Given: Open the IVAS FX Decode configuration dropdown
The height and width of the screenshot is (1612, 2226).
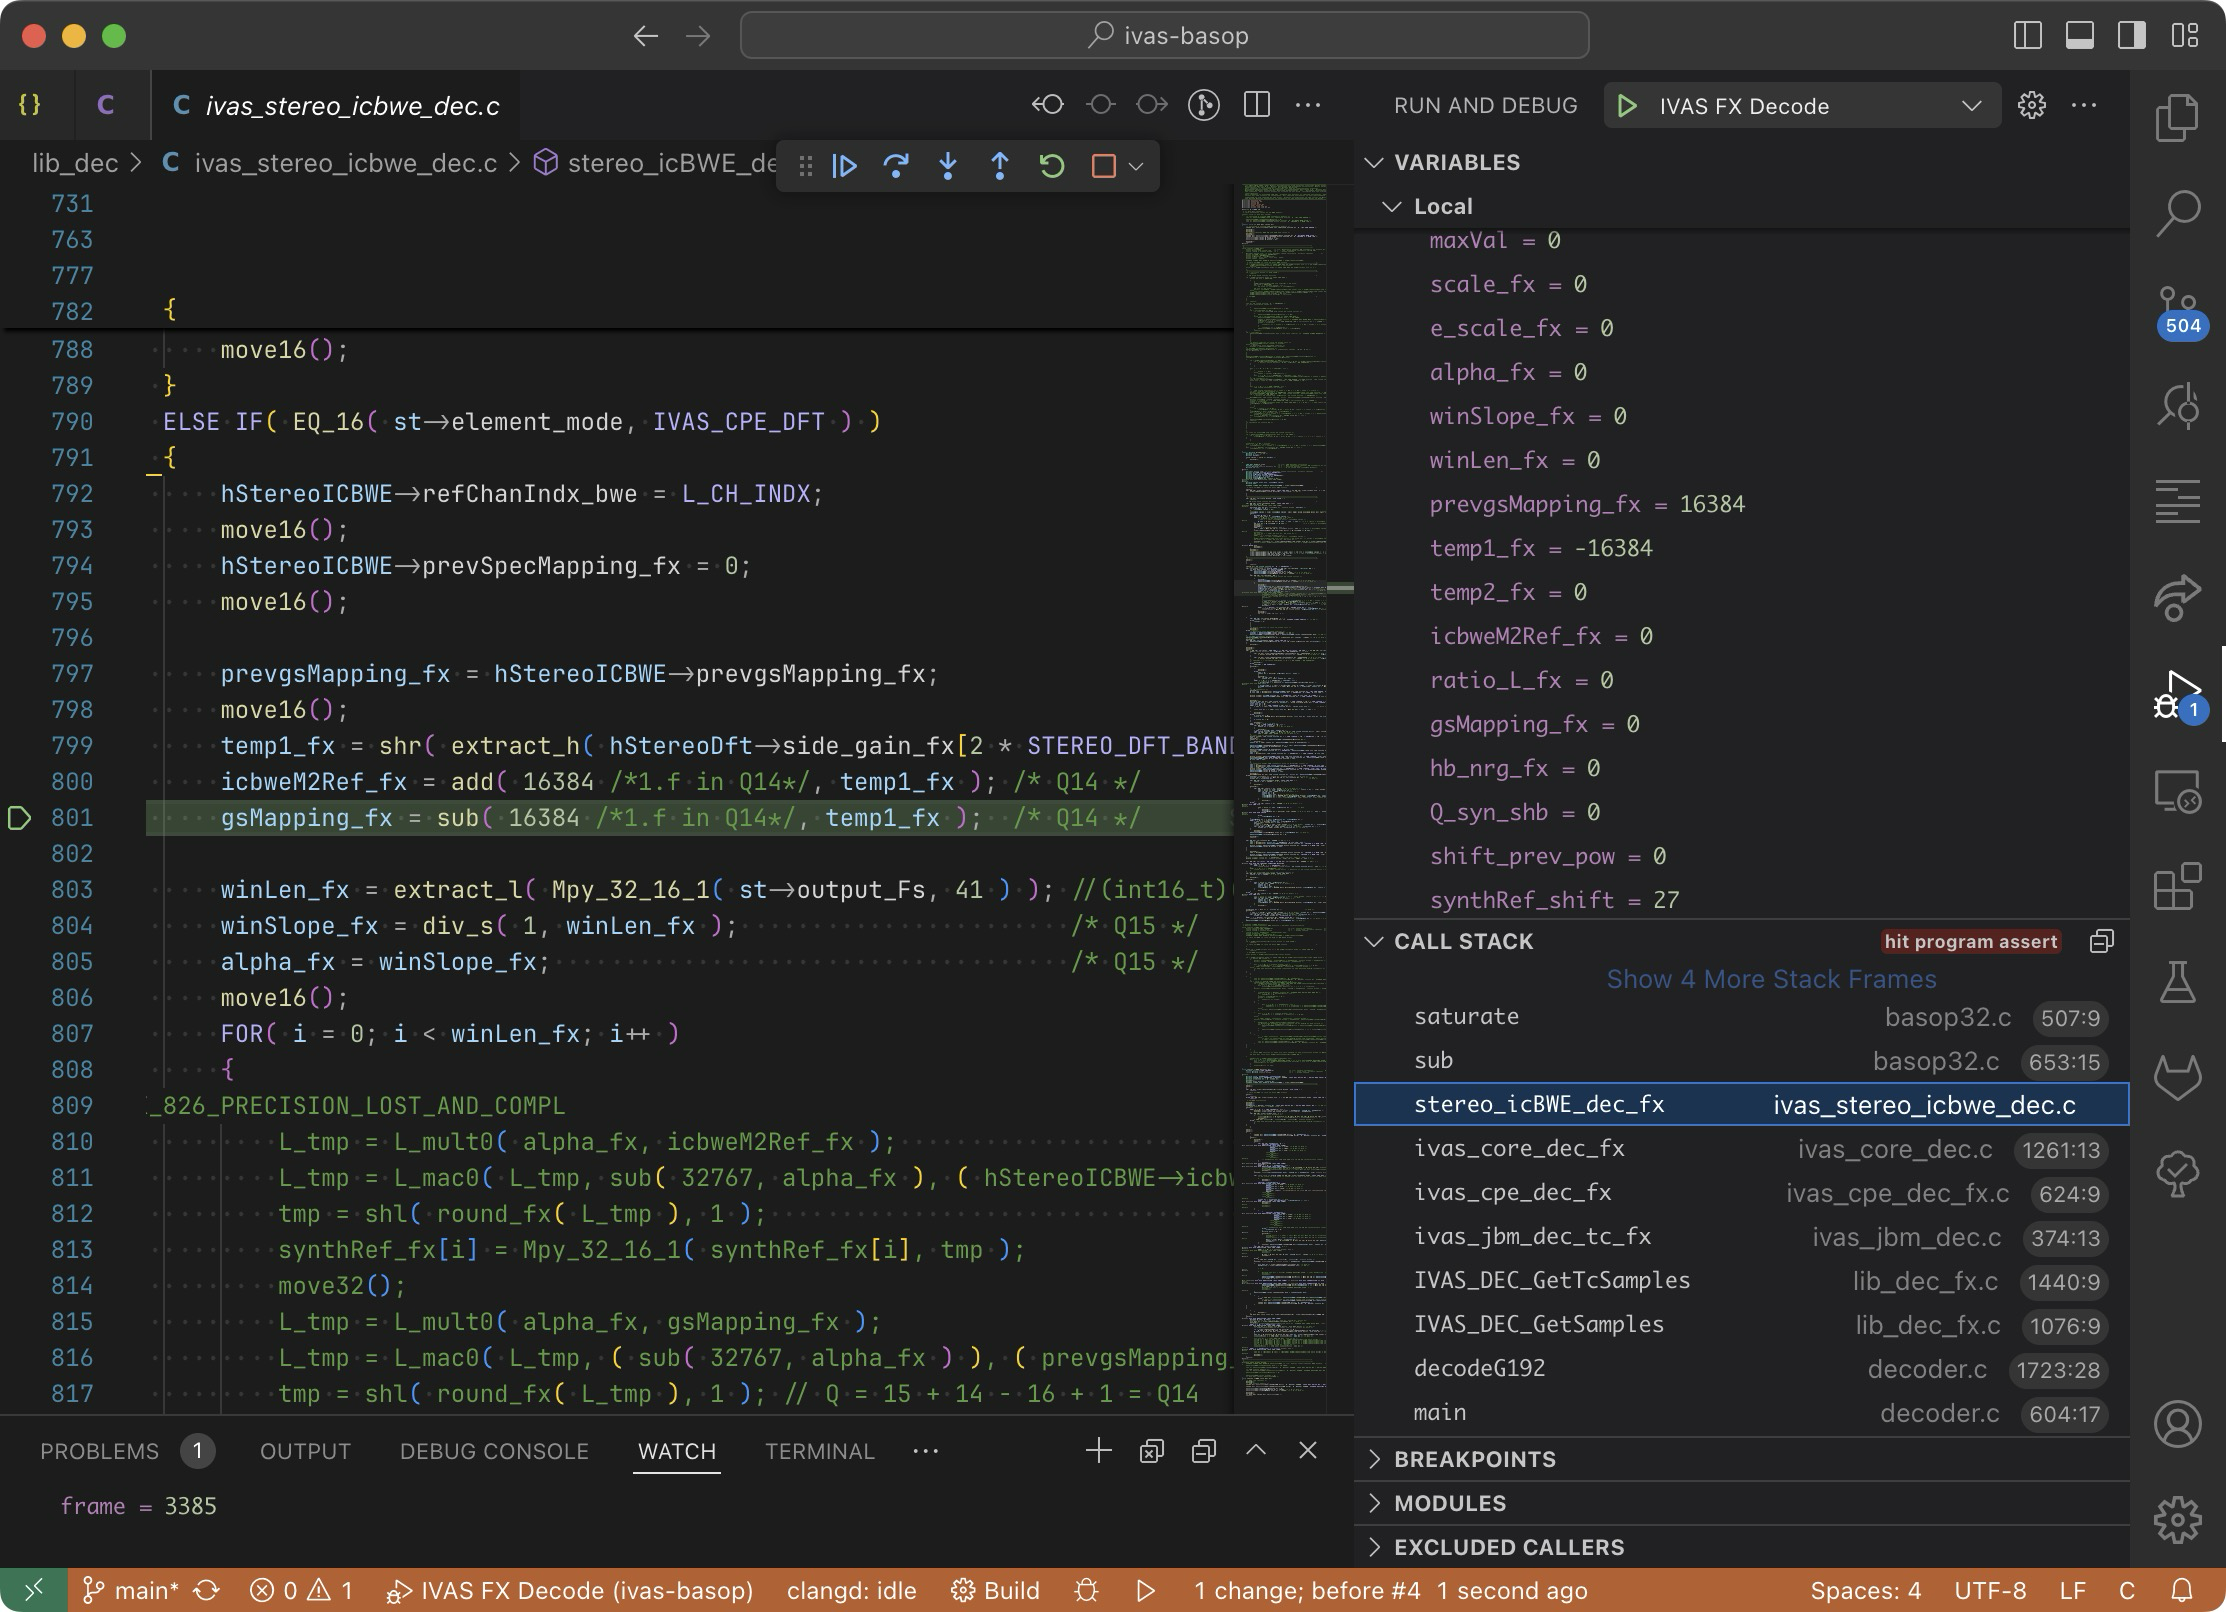Looking at the screenshot, I should 1971,106.
